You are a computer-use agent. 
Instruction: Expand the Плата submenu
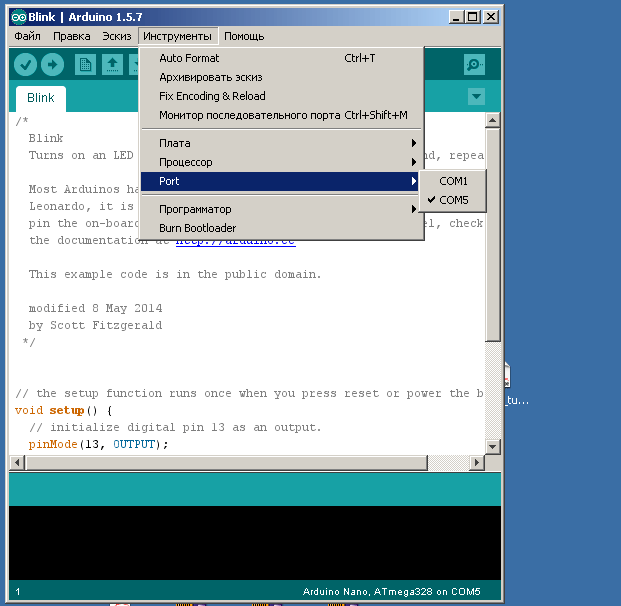280,143
